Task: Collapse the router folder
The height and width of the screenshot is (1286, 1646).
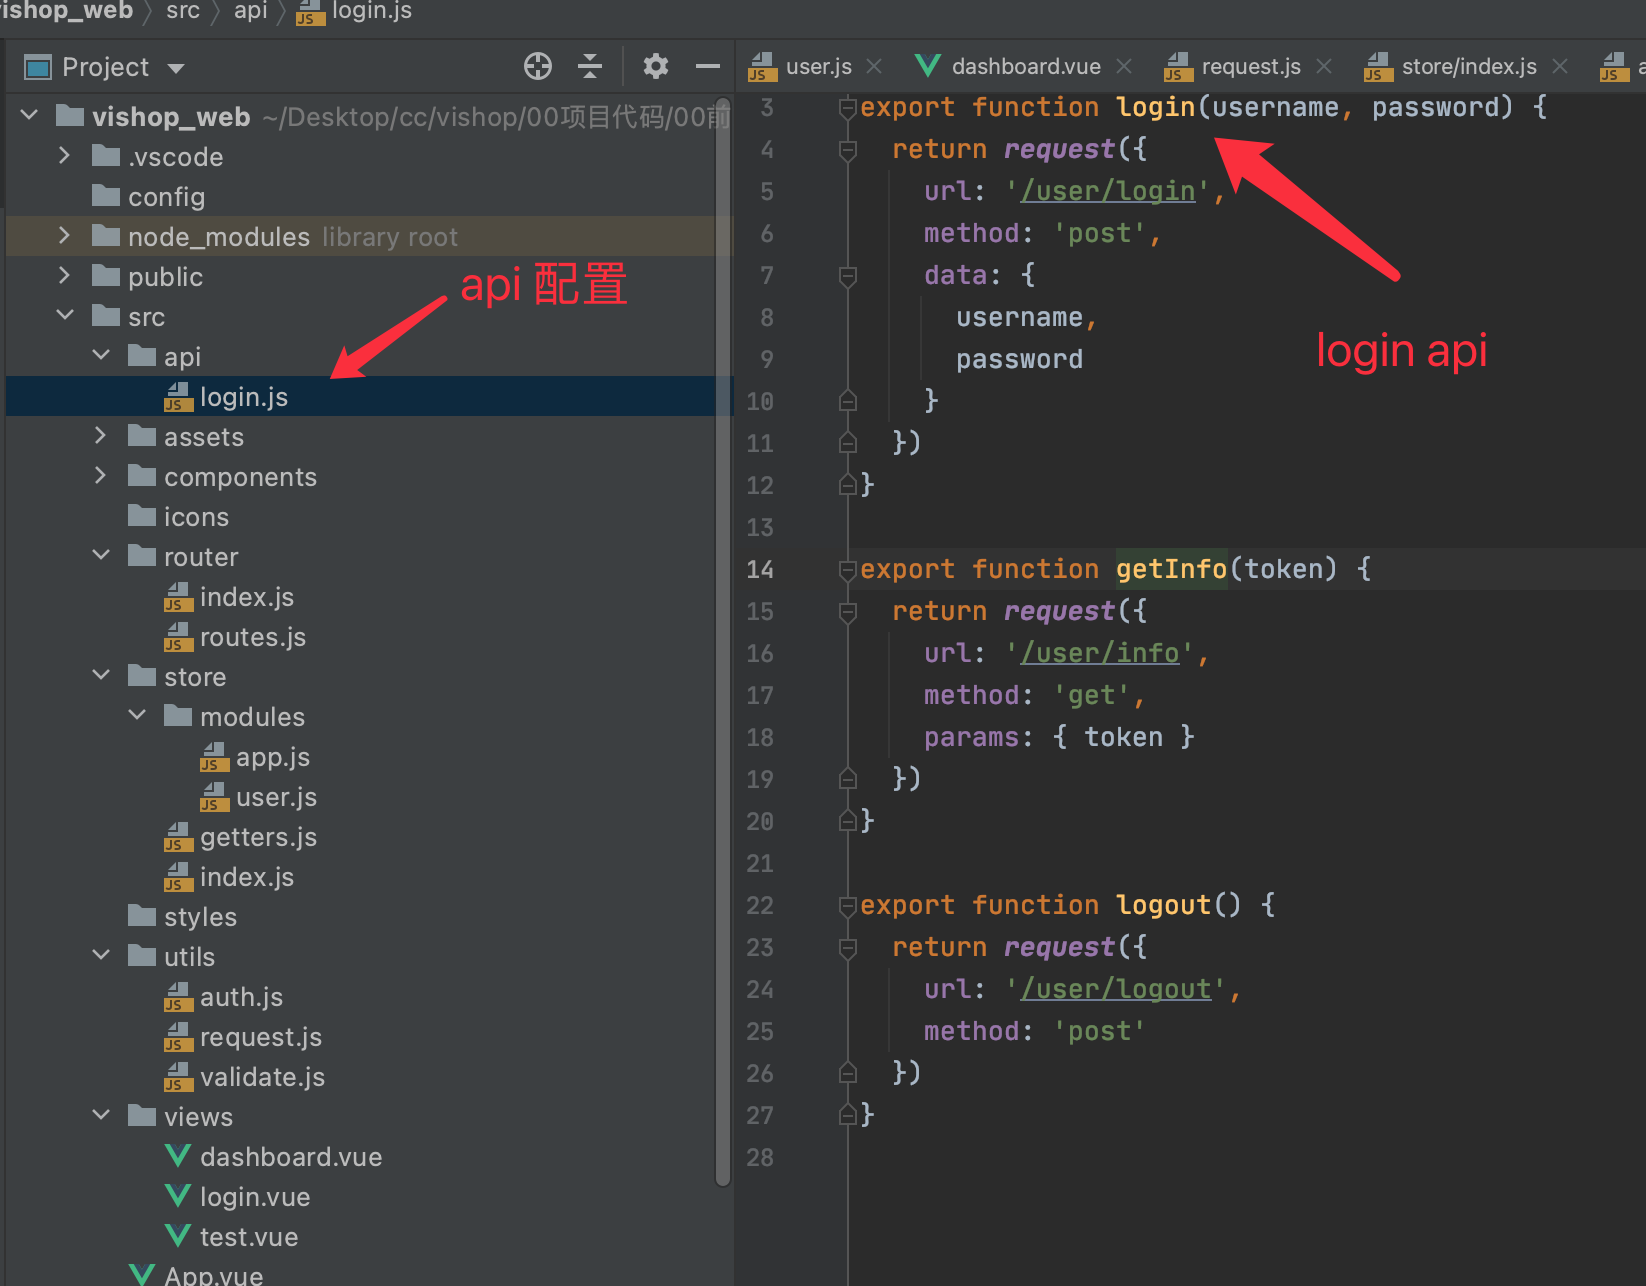Action: [101, 556]
